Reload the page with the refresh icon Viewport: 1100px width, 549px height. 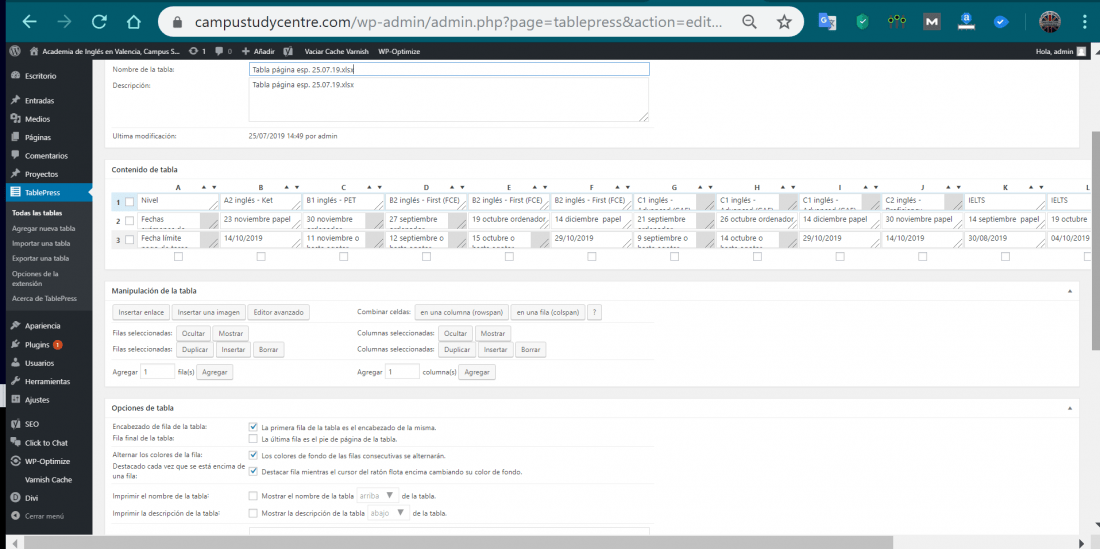(x=99, y=22)
